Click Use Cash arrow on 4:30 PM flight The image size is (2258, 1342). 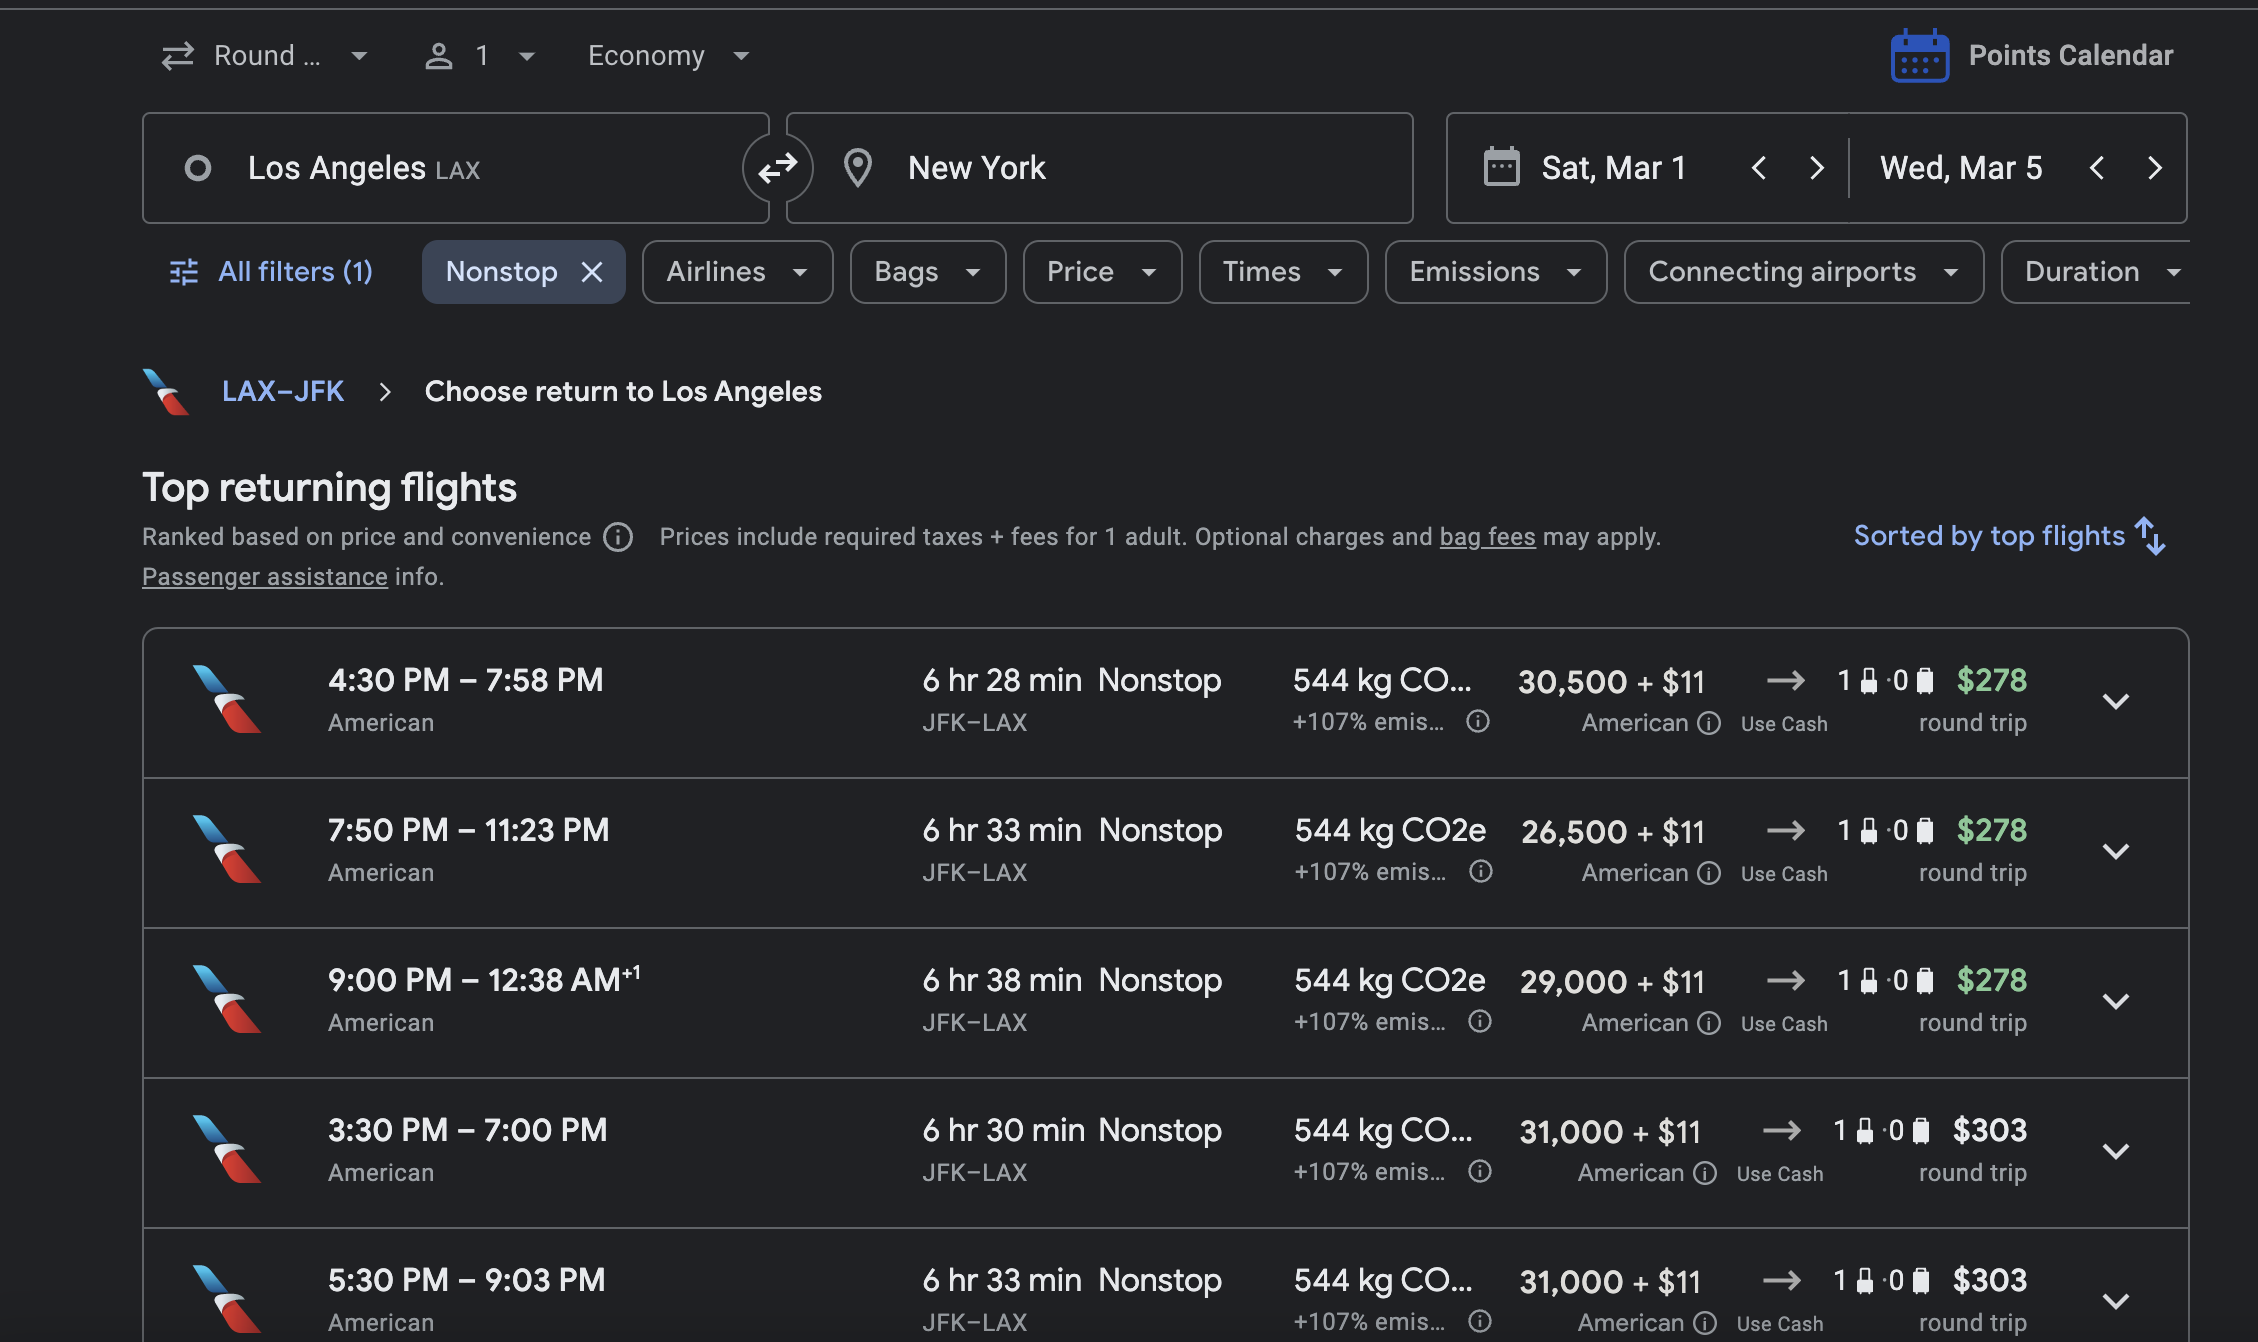coord(1785,681)
